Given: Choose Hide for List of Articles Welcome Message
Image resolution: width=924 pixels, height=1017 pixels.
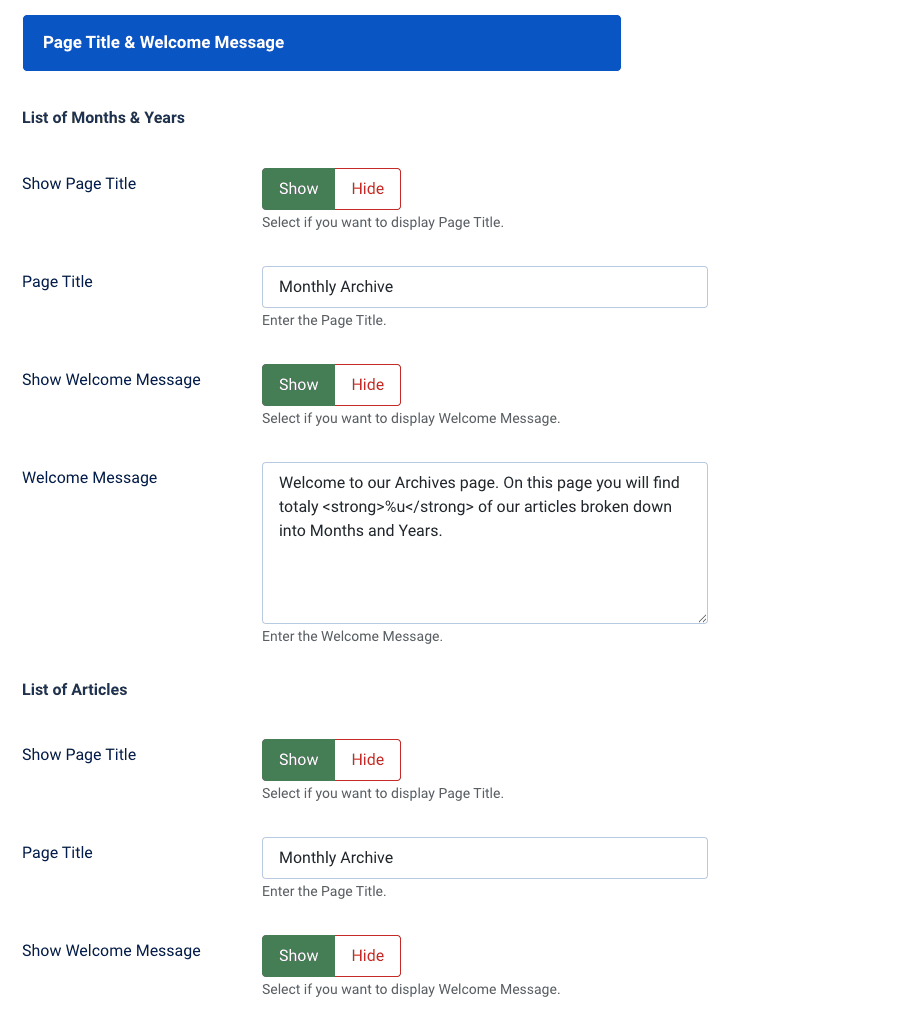Looking at the screenshot, I should point(367,956).
